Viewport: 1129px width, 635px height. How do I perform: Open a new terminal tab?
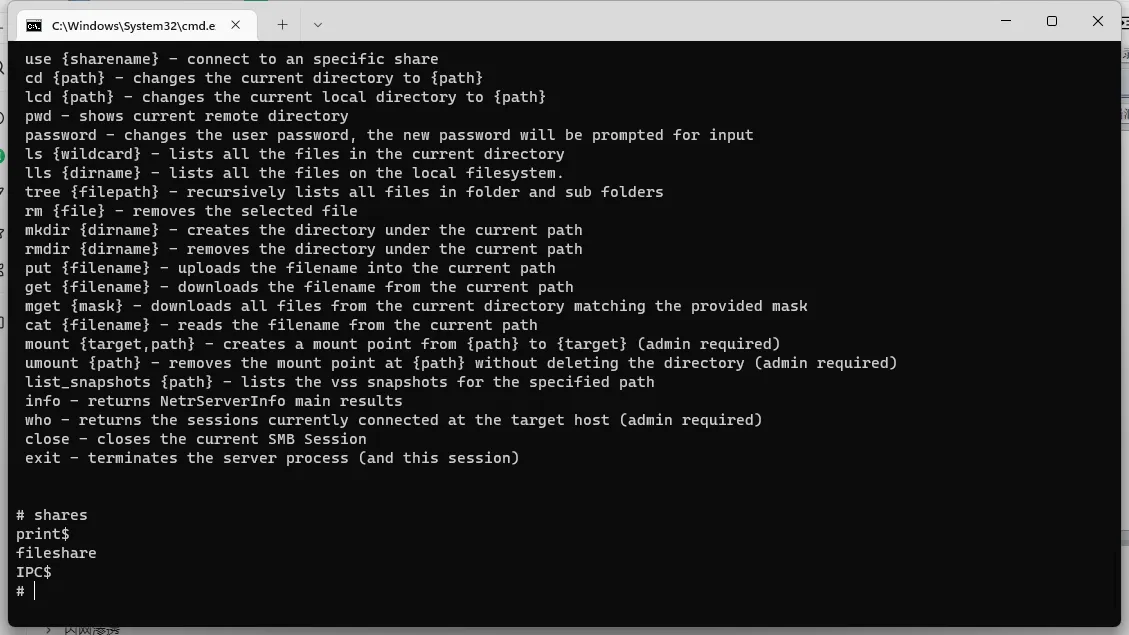point(282,25)
